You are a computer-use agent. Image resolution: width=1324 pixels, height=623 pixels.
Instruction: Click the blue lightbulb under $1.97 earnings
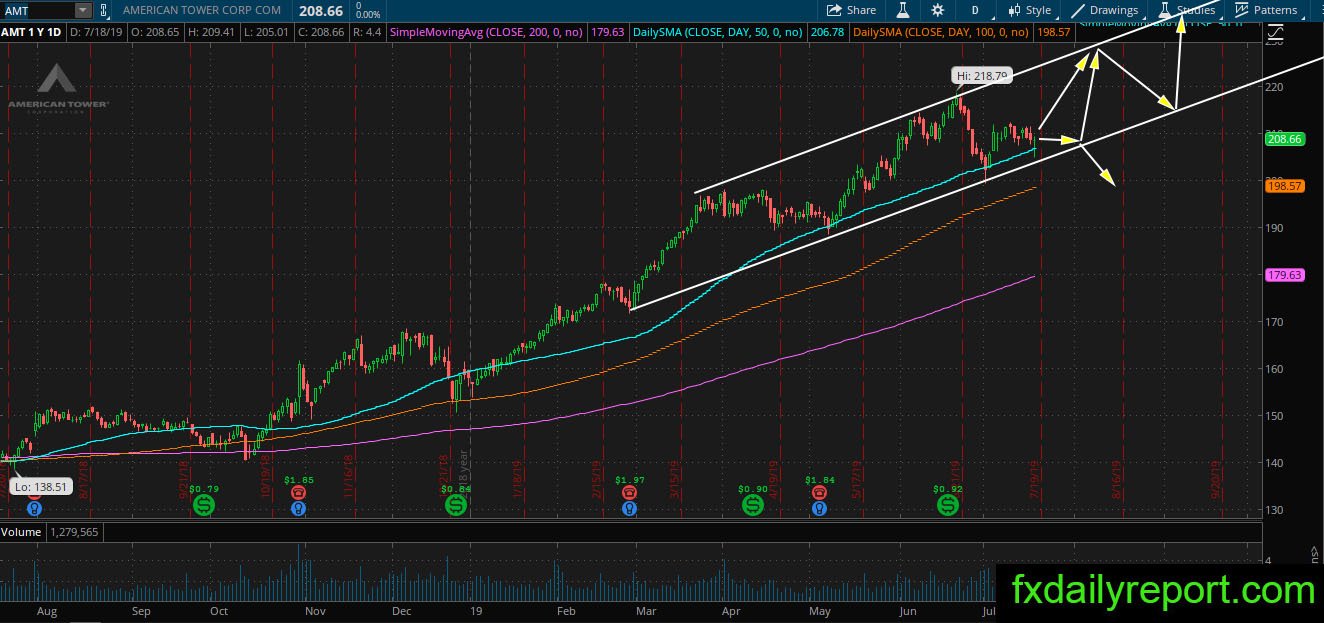[628, 509]
